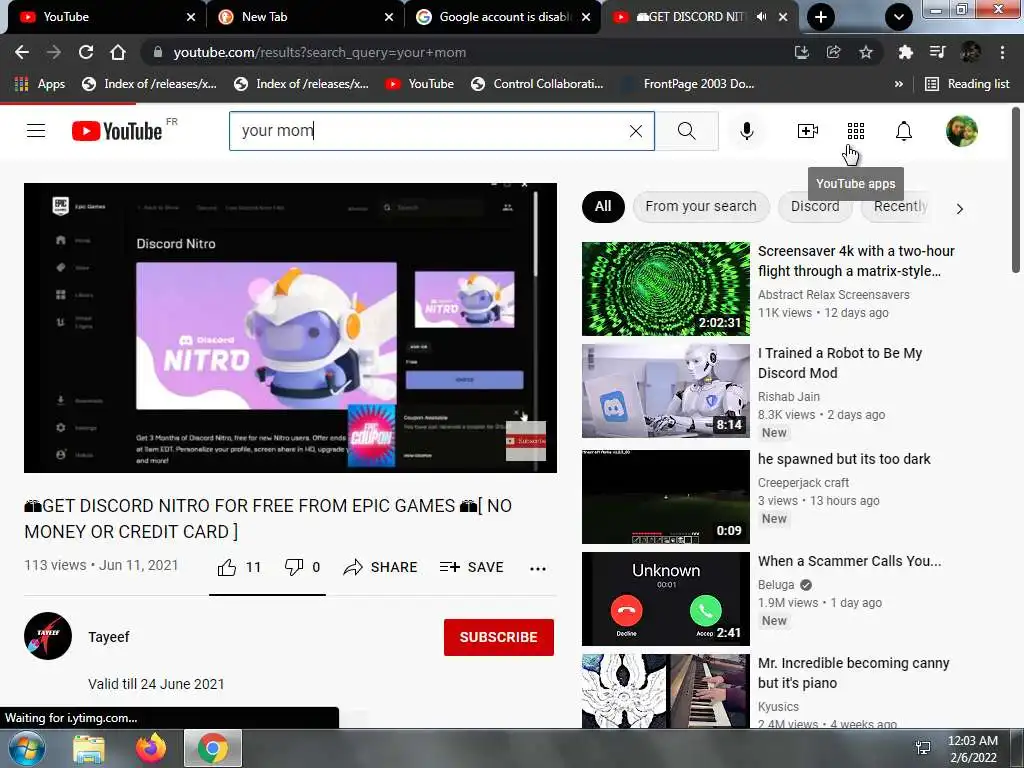
Task: Launch Firefox from the taskbar
Action: 151,748
